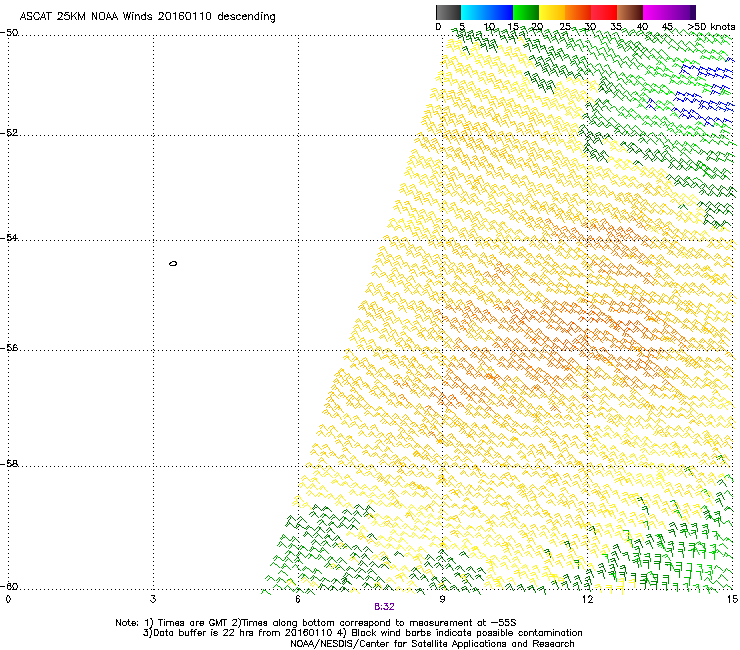The width and height of the screenshot is (740, 650).
Task: Click the 0 longitude axis label
Action: click(8, 599)
